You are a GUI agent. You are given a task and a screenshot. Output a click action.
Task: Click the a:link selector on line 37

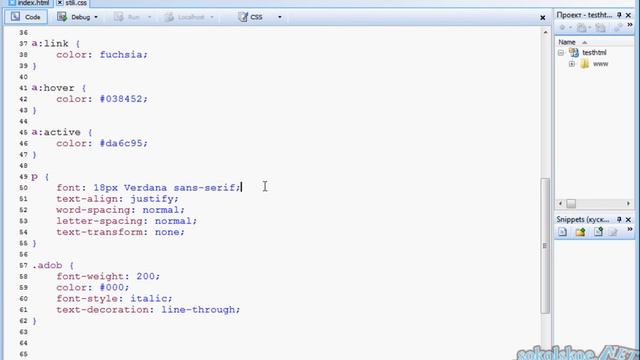click(50, 43)
